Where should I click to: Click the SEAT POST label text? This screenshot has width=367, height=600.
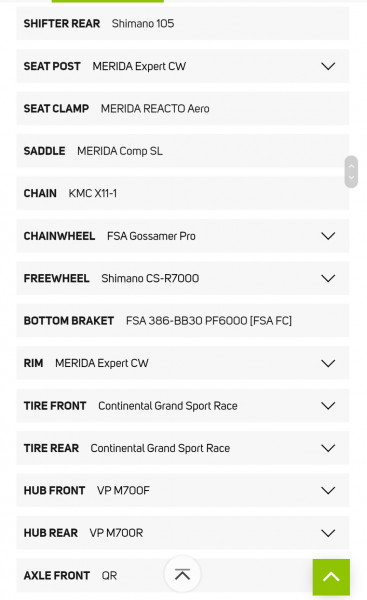coord(52,66)
